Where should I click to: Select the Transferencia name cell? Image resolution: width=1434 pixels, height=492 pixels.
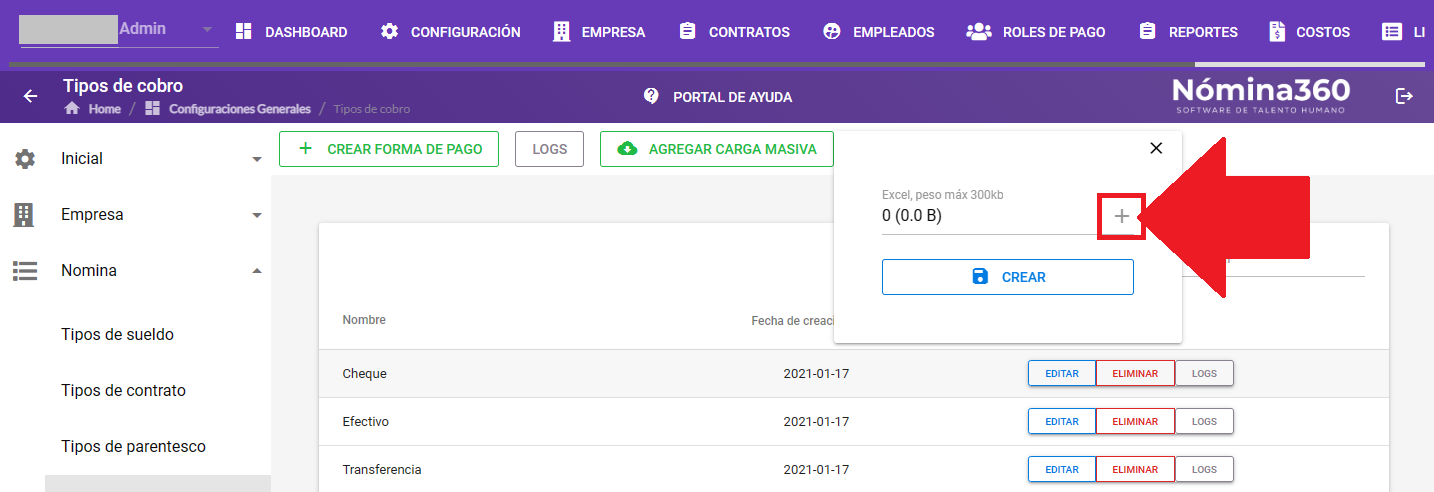382,470
